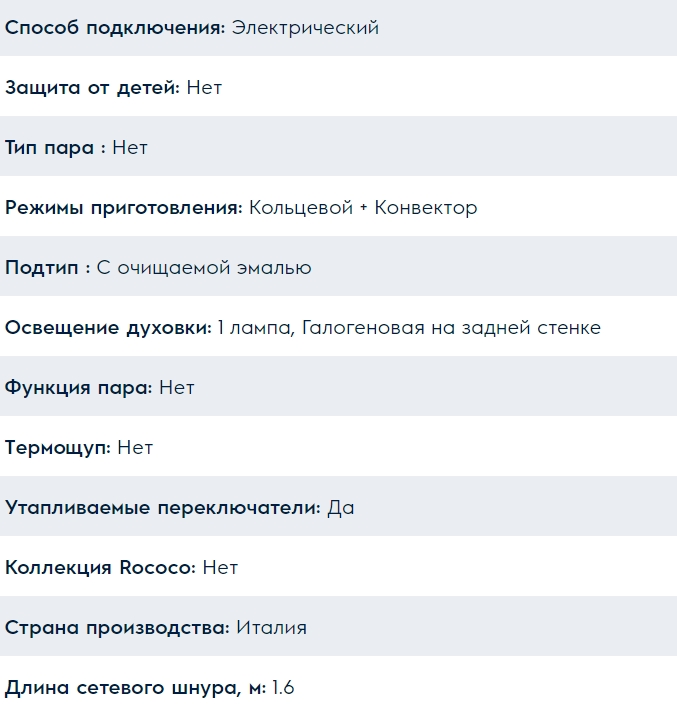Click the 'Подтип' label
677x712 pixels.
click(x=47, y=268)
